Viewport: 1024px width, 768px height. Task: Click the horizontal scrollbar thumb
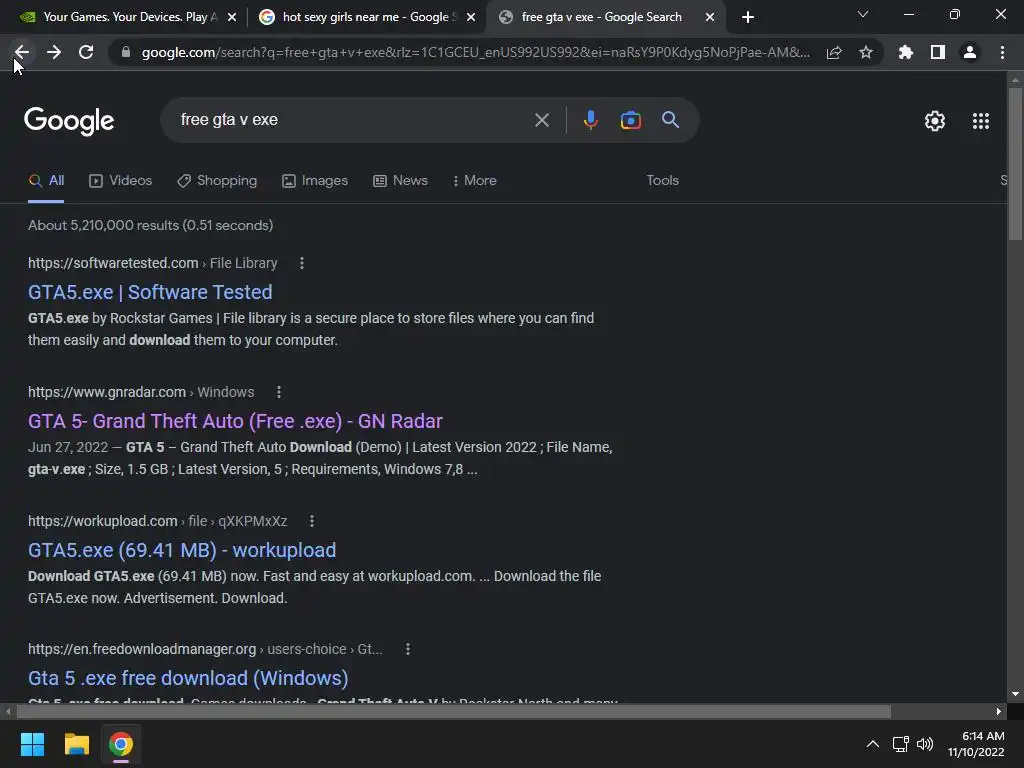(x=453, y=711)
